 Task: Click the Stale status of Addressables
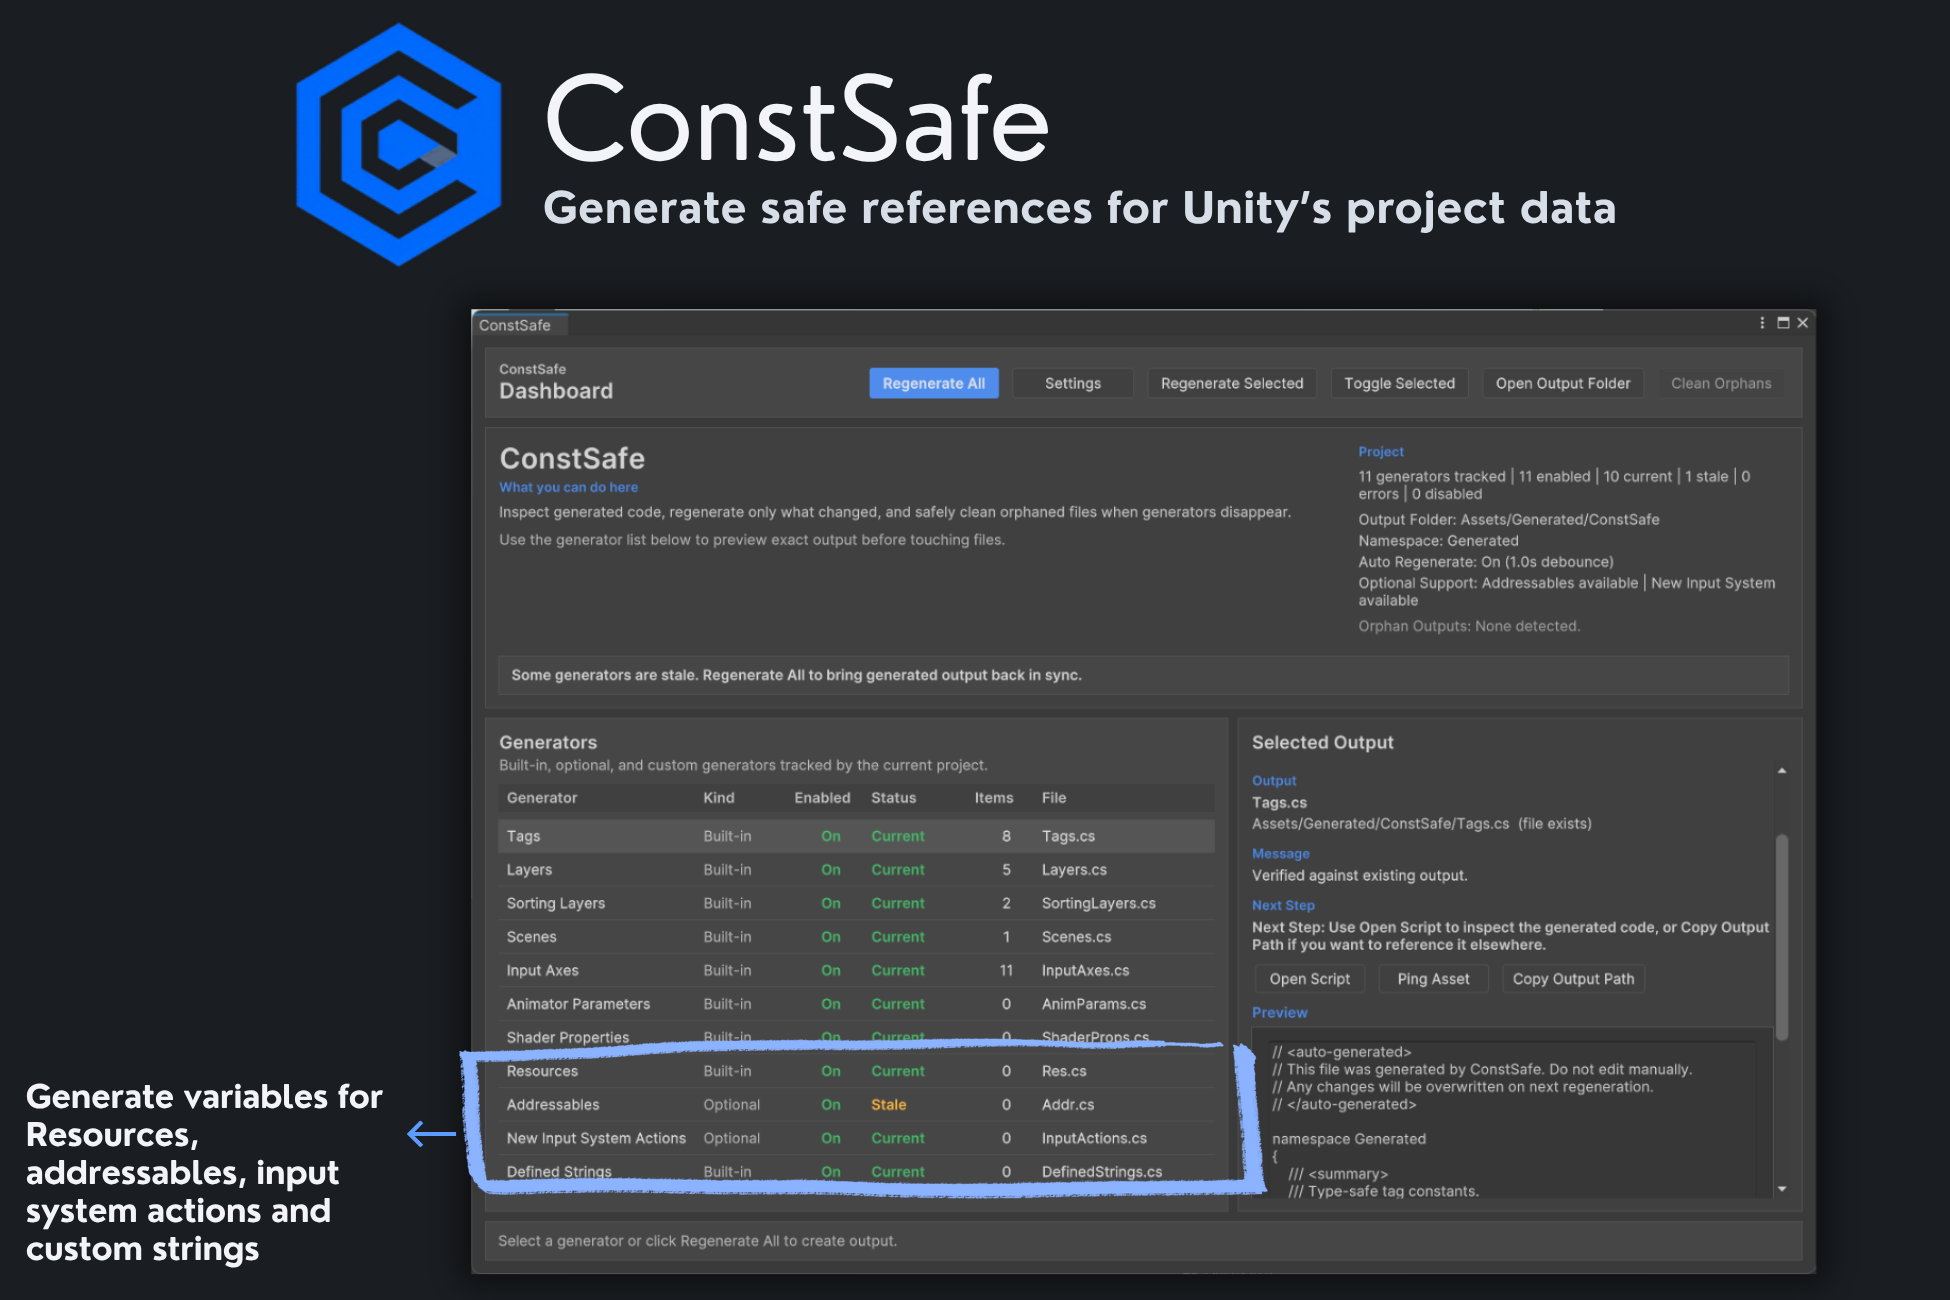[888, 1105]
